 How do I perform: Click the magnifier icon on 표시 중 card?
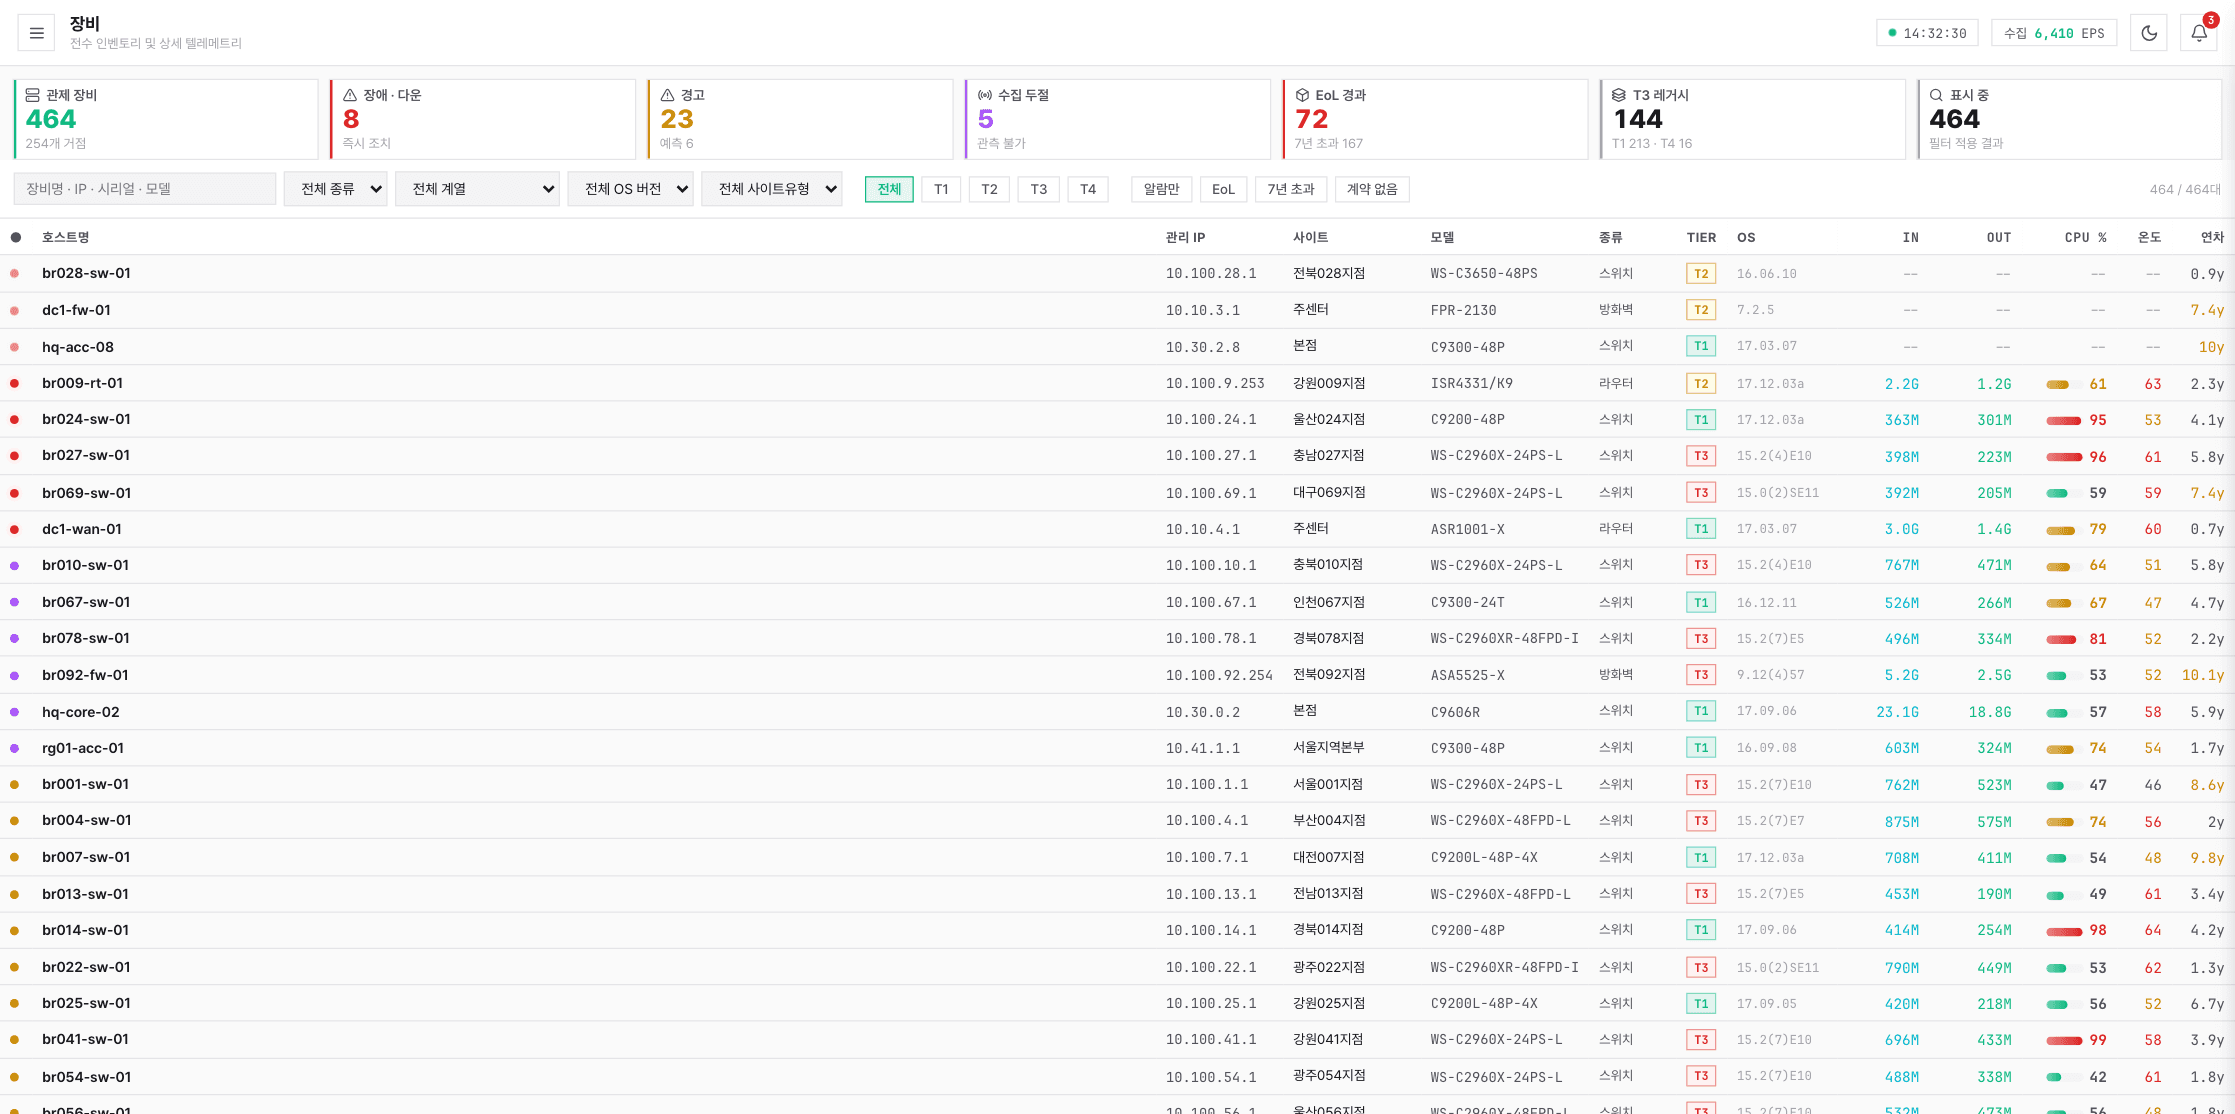pos(1936,95)
